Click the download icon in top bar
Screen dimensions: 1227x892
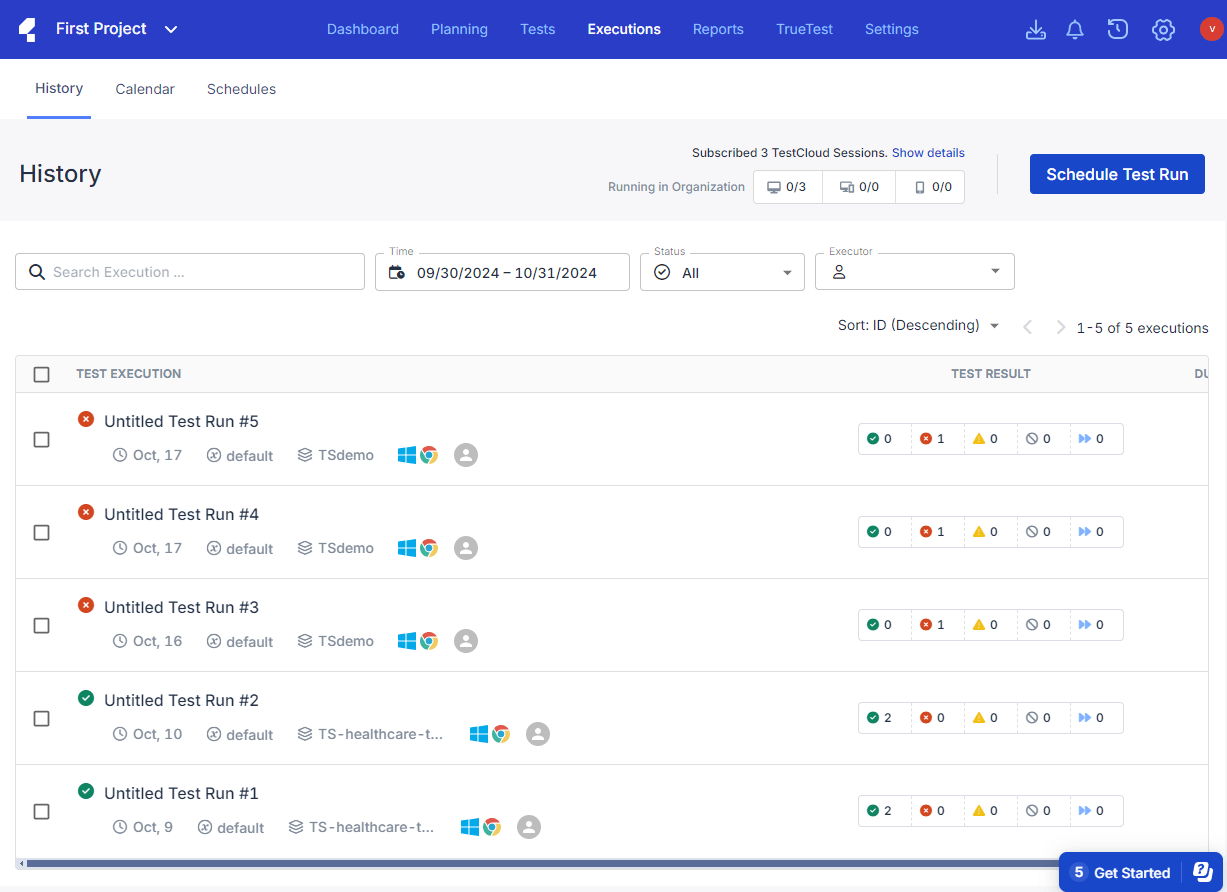[x=1036, y=30]
